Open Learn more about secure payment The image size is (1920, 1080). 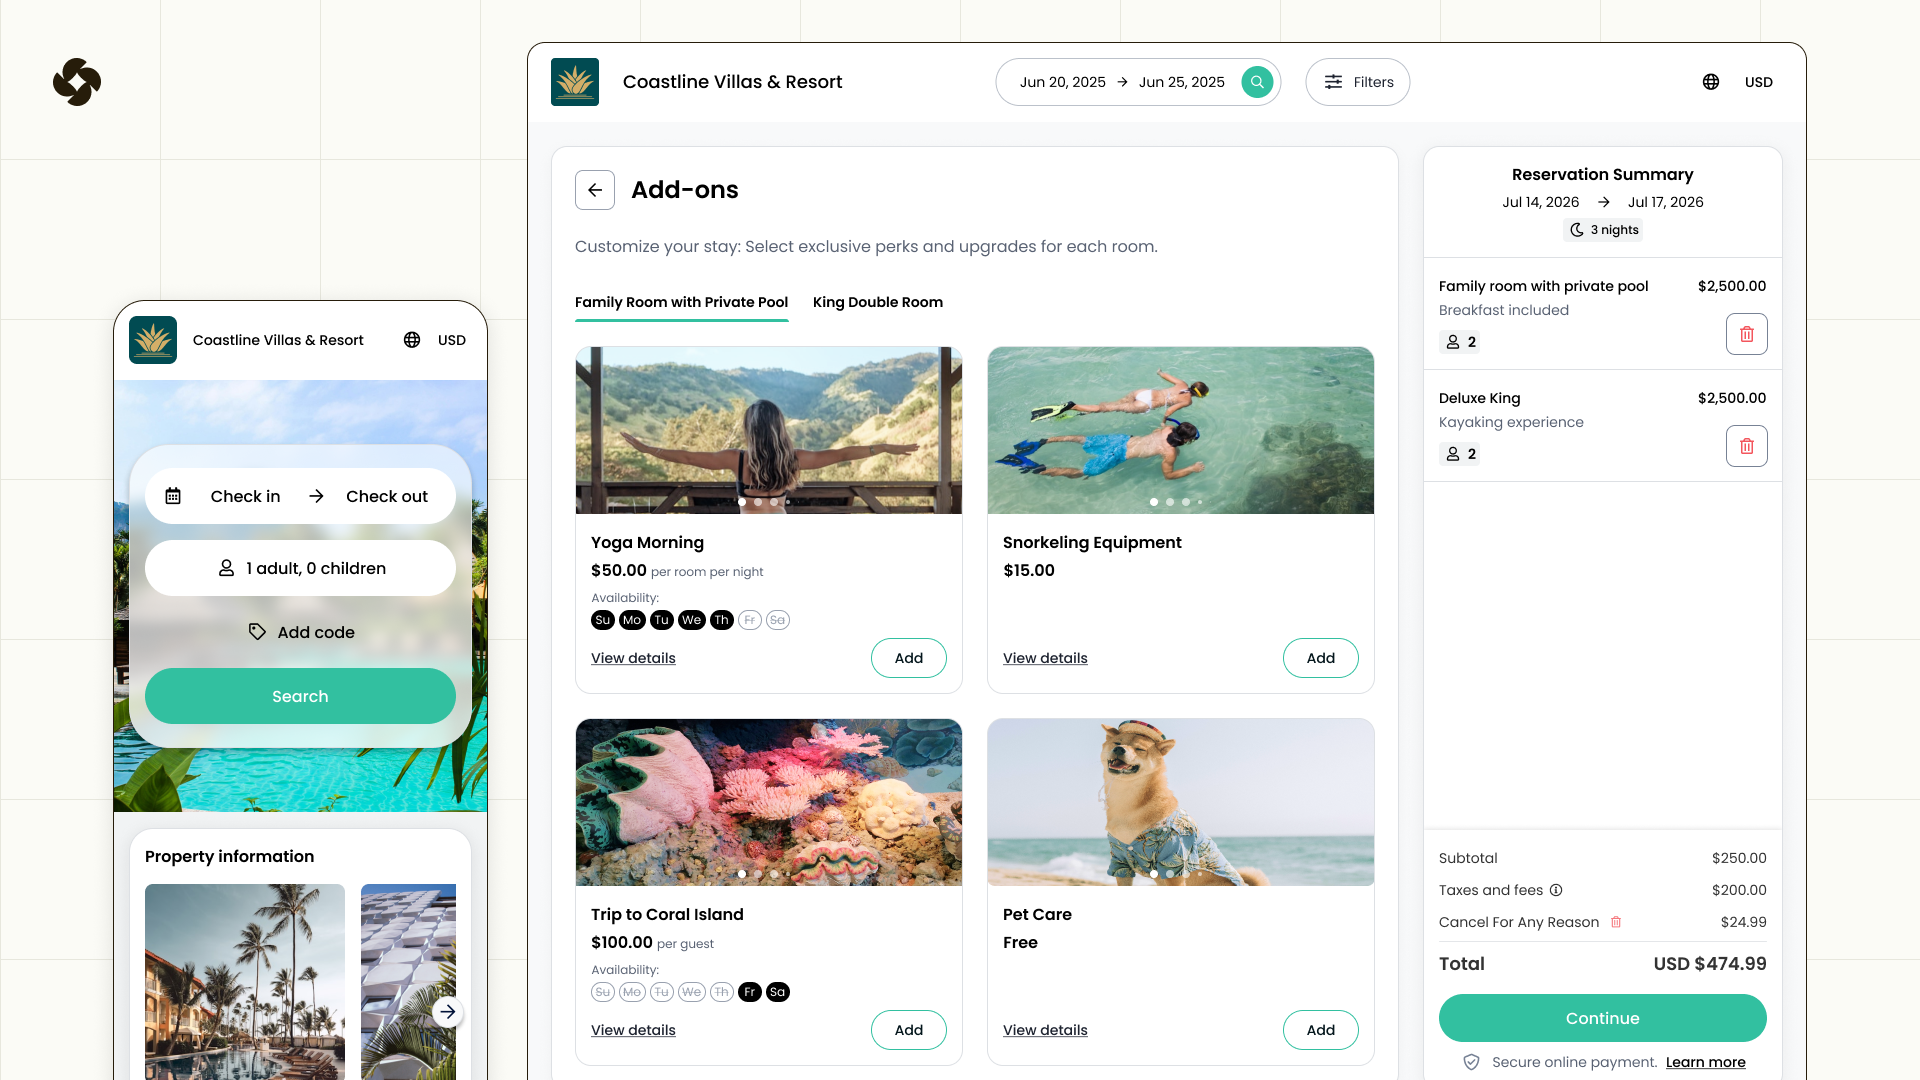[x=1705, y=1062]
